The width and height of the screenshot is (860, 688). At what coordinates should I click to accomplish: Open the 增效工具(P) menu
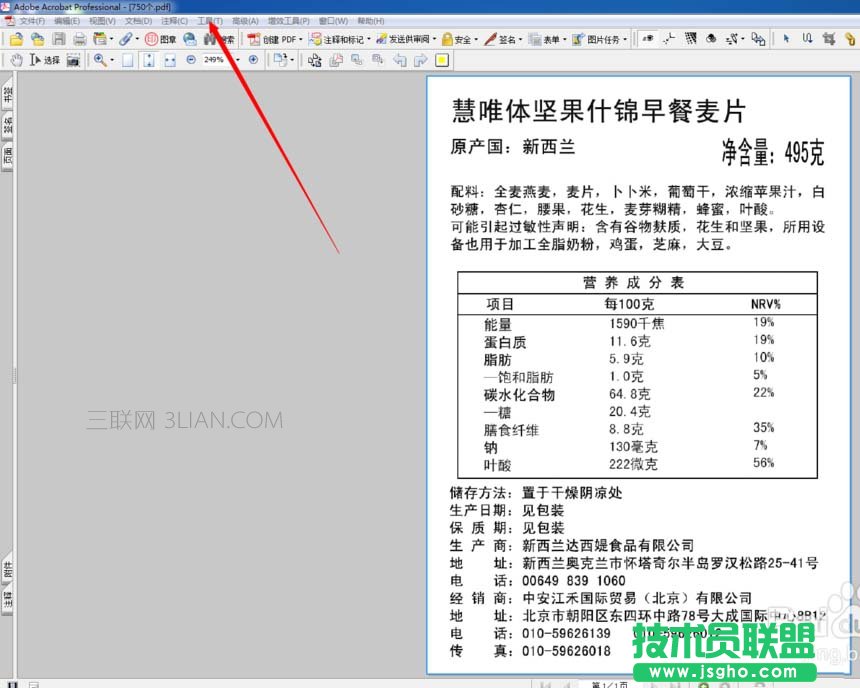288,21
